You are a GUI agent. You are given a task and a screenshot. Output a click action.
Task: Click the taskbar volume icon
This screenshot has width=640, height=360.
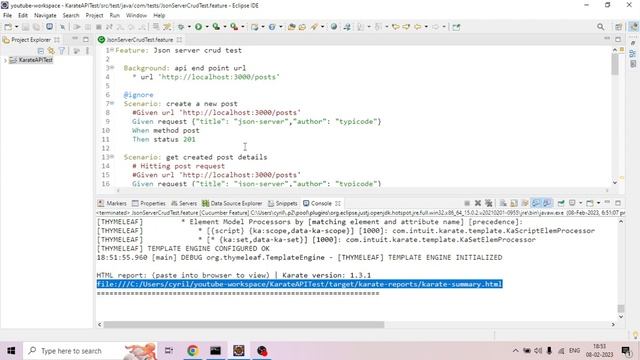coord(538,351)
